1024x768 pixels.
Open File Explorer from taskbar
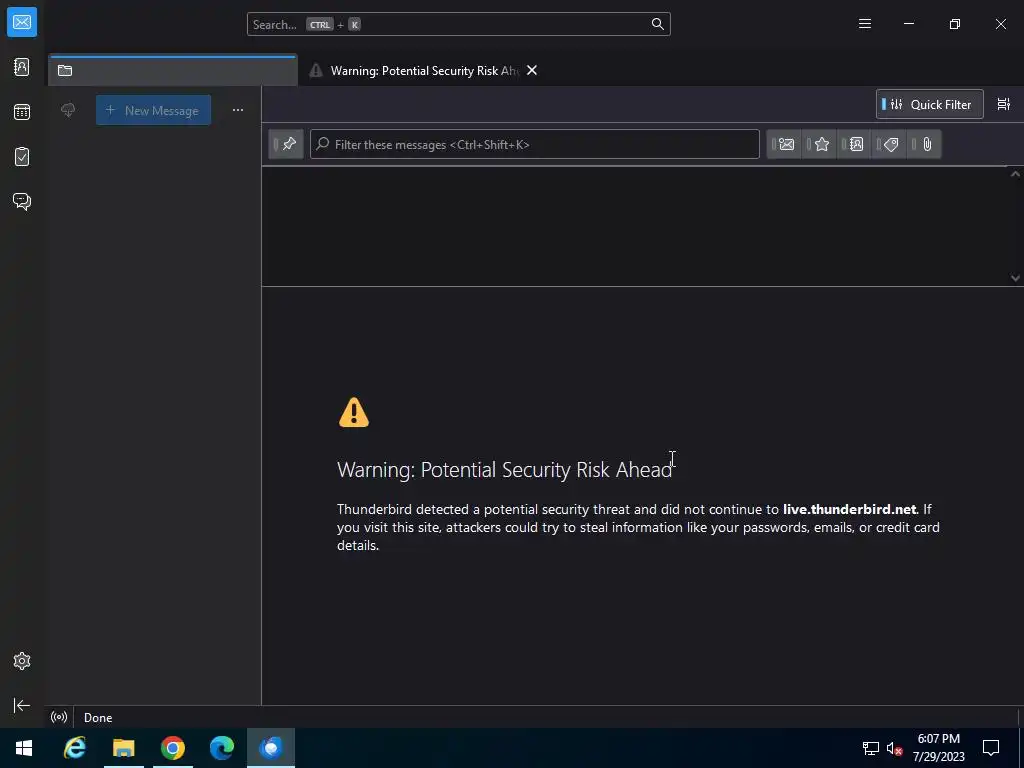tap(123, 748)
